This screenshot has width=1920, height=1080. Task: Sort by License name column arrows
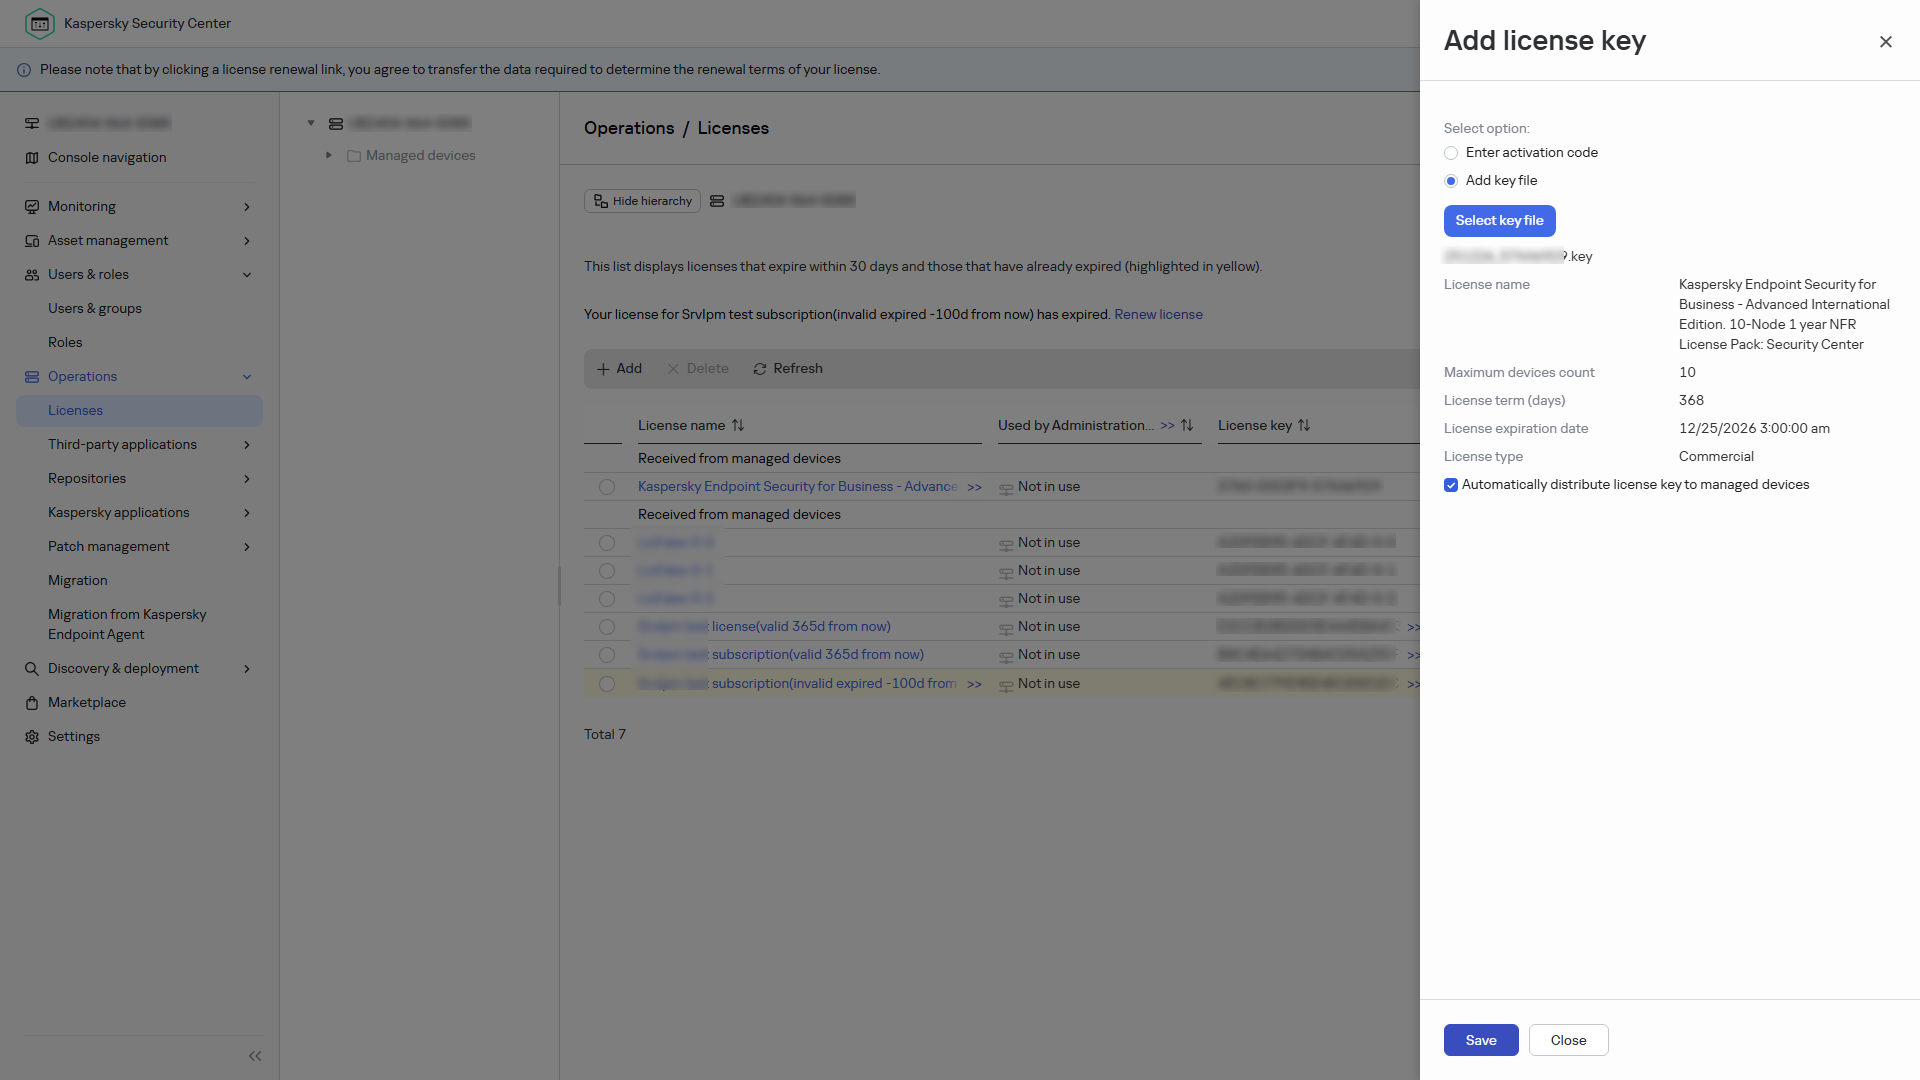tap(738, 426)
